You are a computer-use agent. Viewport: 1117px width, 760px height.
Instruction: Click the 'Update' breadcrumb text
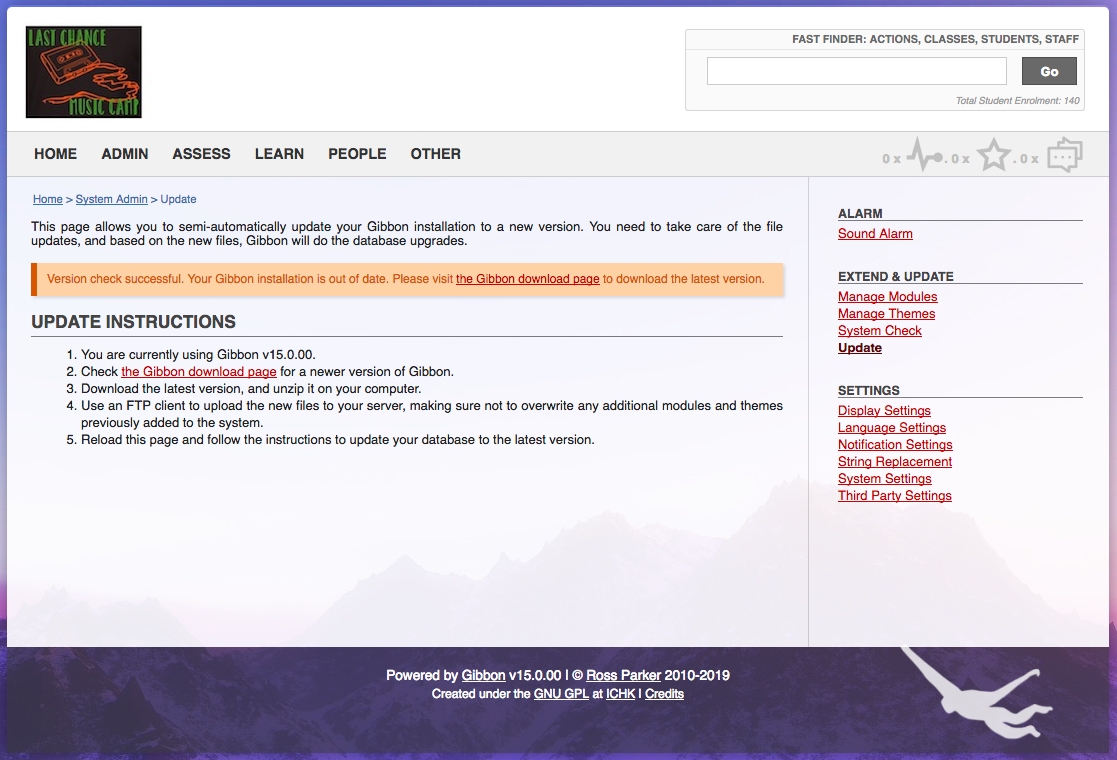coord(178,199)
